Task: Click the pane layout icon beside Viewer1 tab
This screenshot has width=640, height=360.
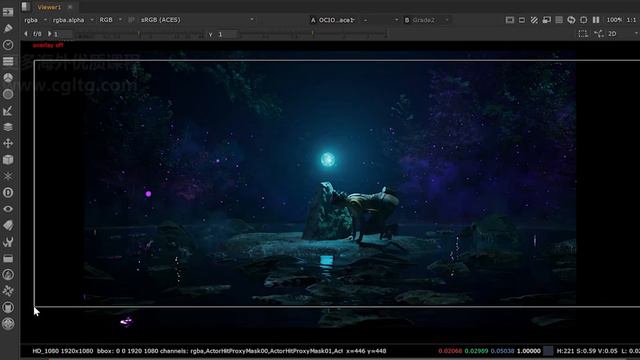Action: (26, 7)
